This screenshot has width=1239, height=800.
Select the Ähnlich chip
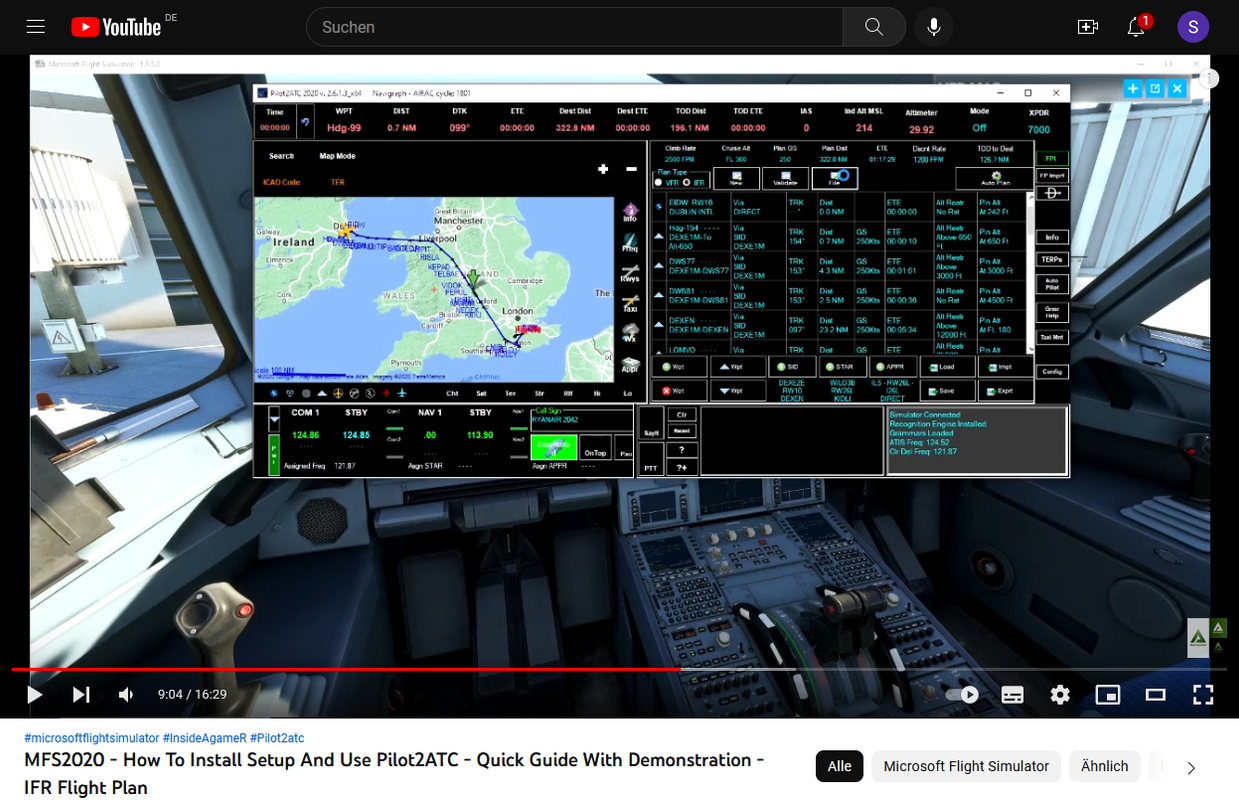click(x=1105, y=766)
